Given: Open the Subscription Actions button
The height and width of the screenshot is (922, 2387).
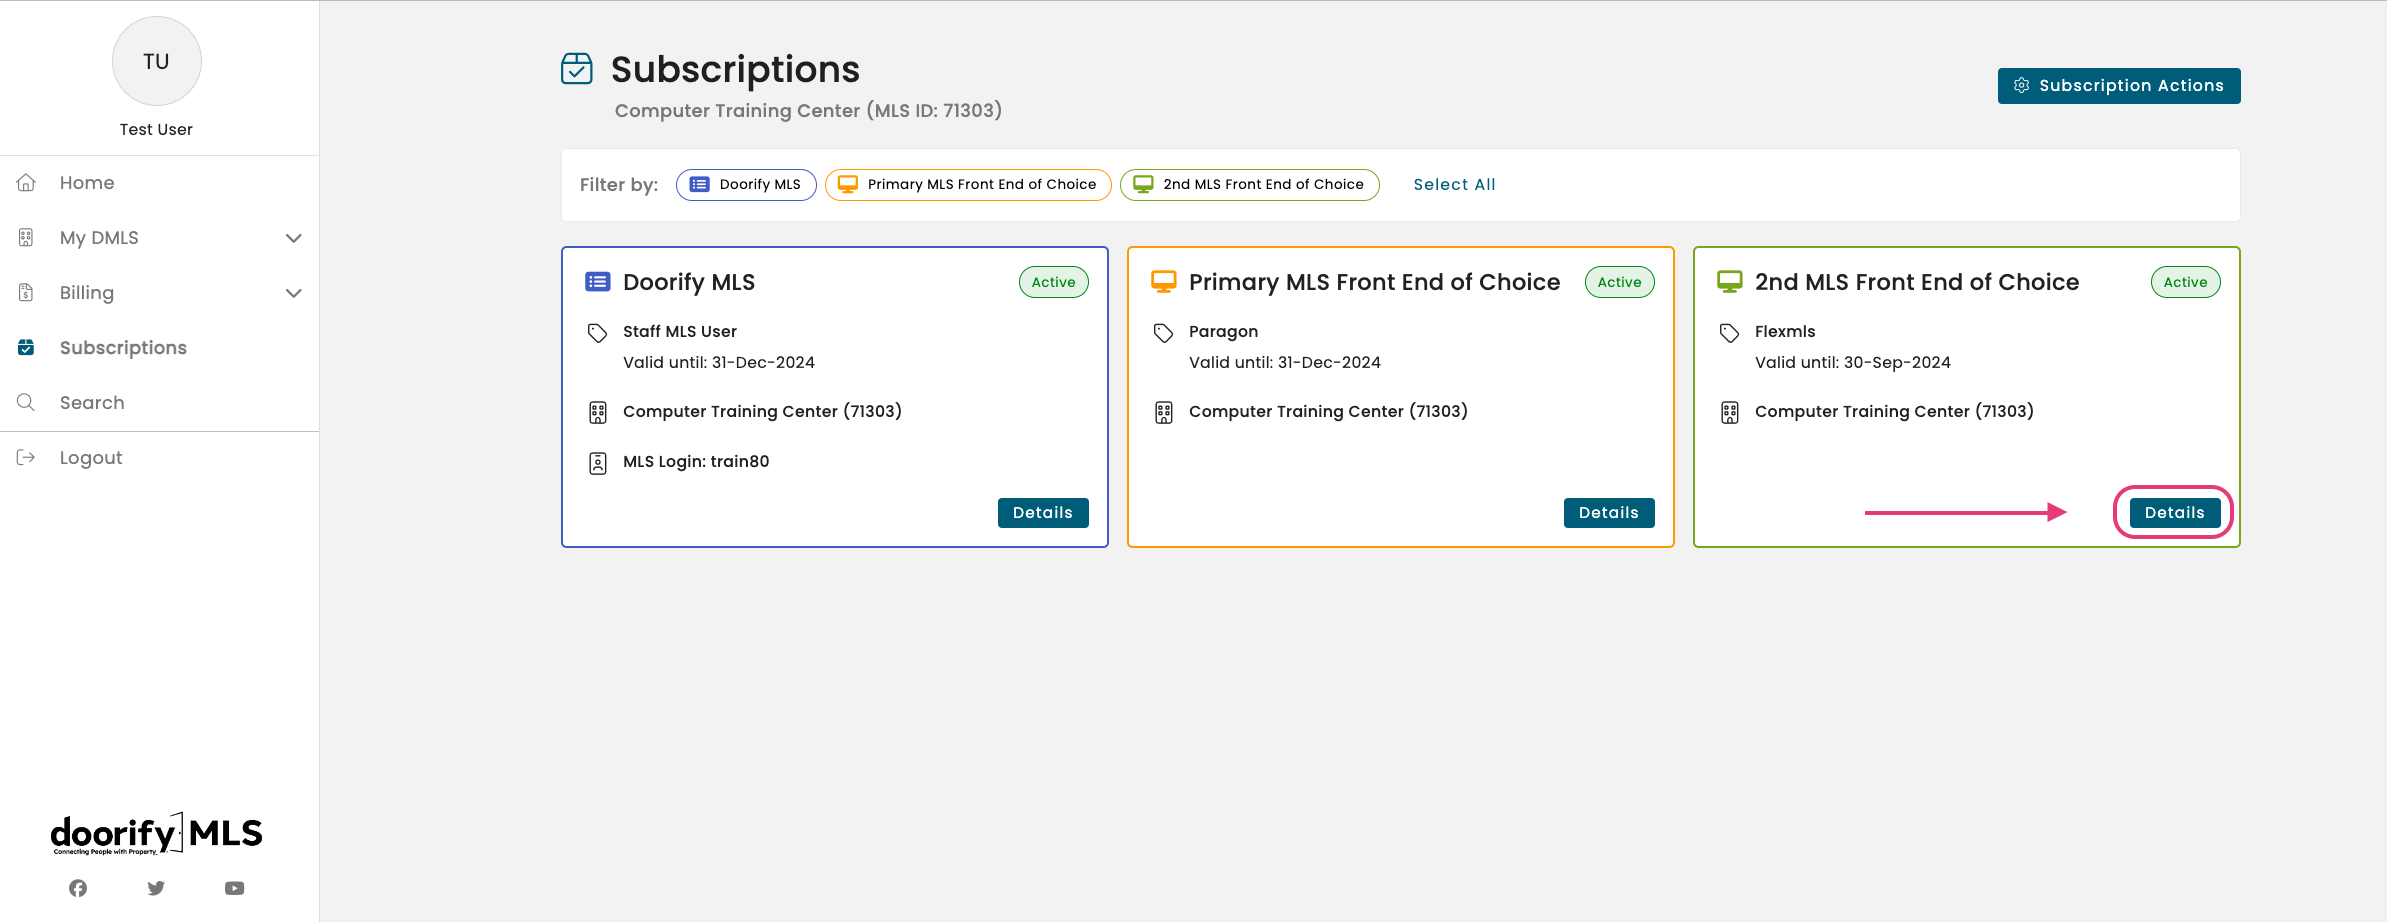Looking at the screenshot, I should (2119, 86).
